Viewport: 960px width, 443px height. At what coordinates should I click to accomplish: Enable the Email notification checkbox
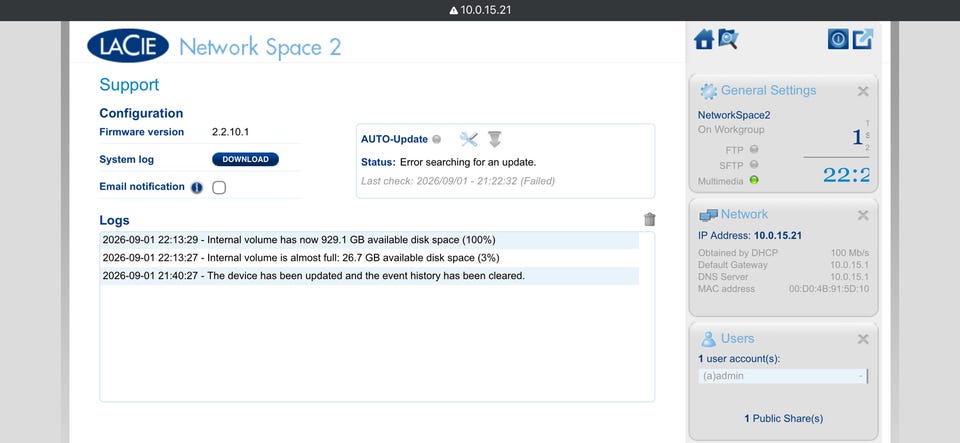(219, 188)
